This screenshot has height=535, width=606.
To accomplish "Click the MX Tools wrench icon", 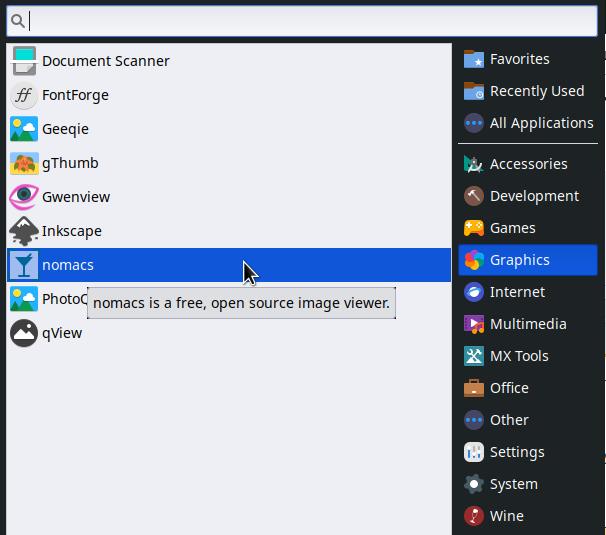I will pos(473,356).
